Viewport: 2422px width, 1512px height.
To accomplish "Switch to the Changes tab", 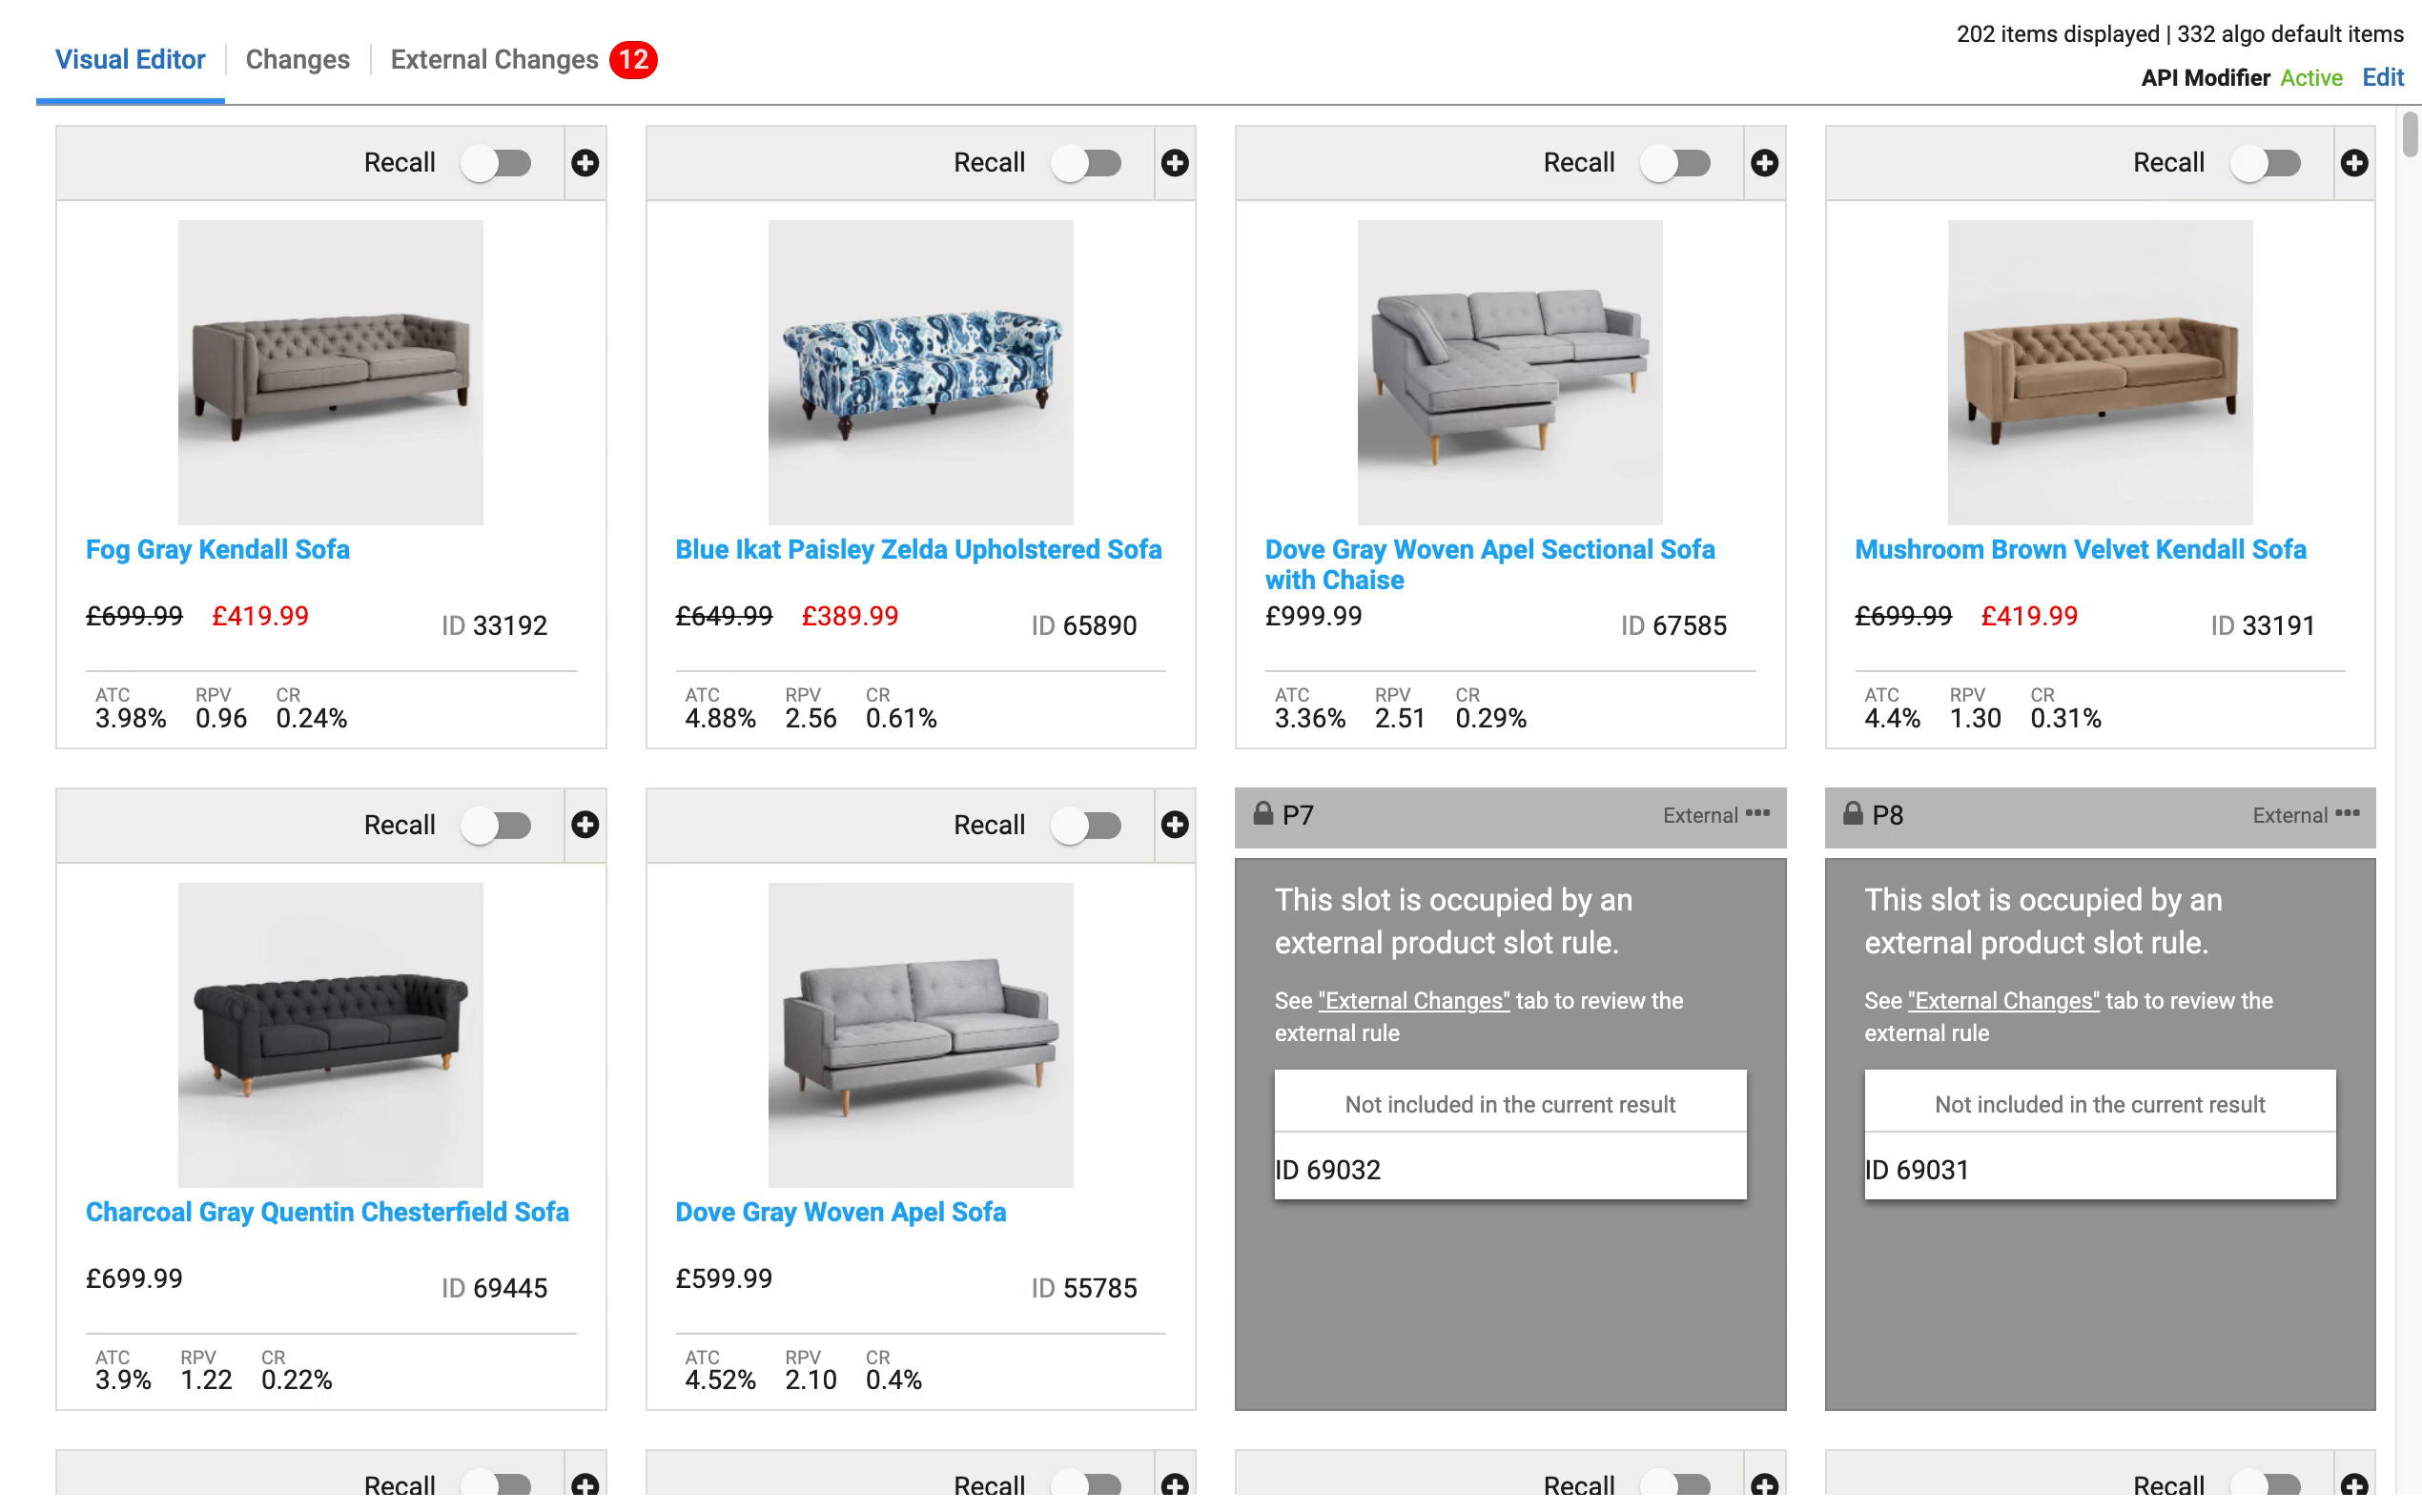I will pos(297,60).
